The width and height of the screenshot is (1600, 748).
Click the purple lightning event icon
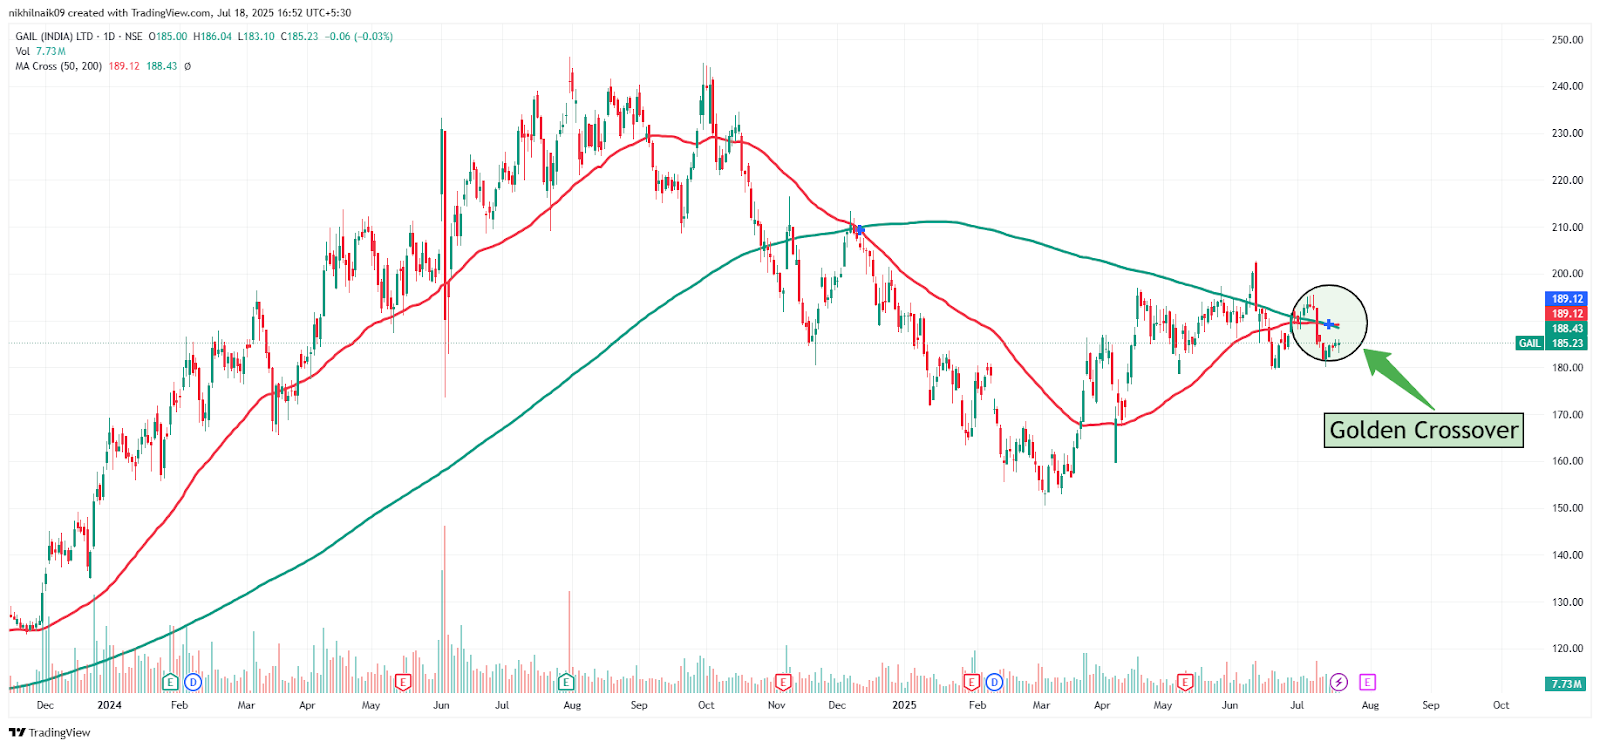click(x=1339, y=682)
